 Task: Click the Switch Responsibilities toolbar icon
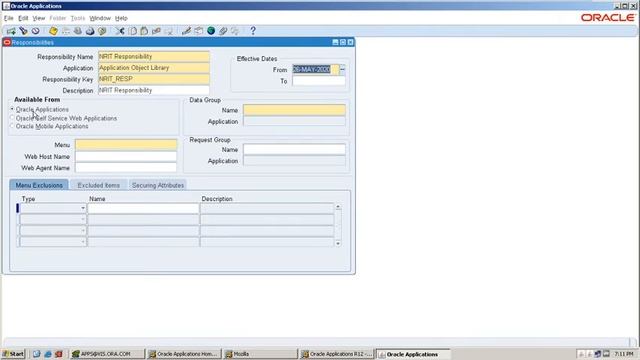[x=78, y=31]
